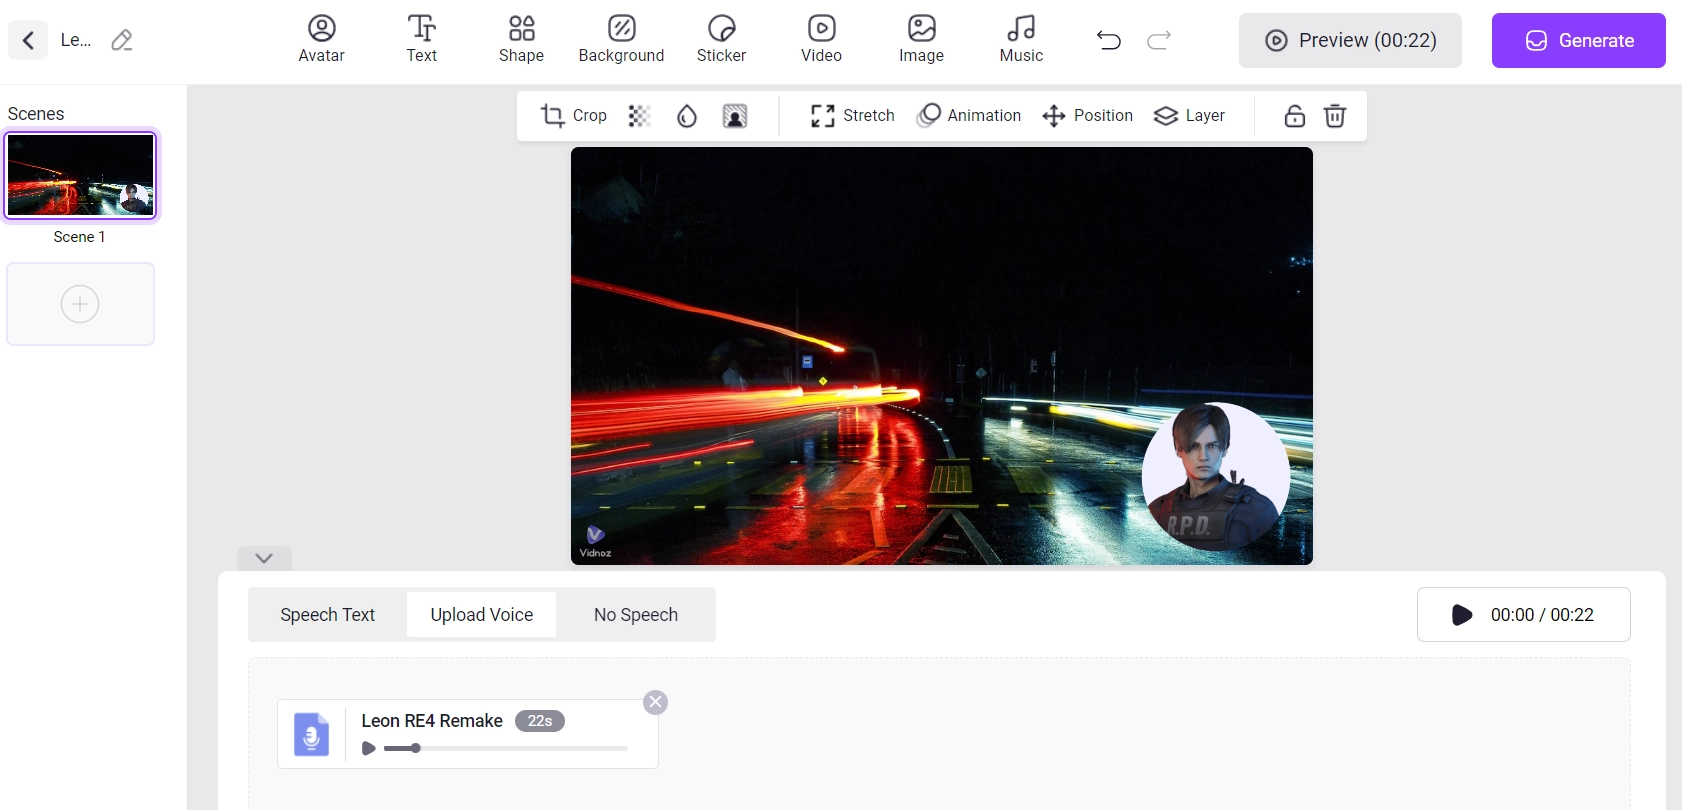Image resolution: width=1682 pixels, height=810 pixels.
Task: Open the Music tool
Action: [1021, 40]
